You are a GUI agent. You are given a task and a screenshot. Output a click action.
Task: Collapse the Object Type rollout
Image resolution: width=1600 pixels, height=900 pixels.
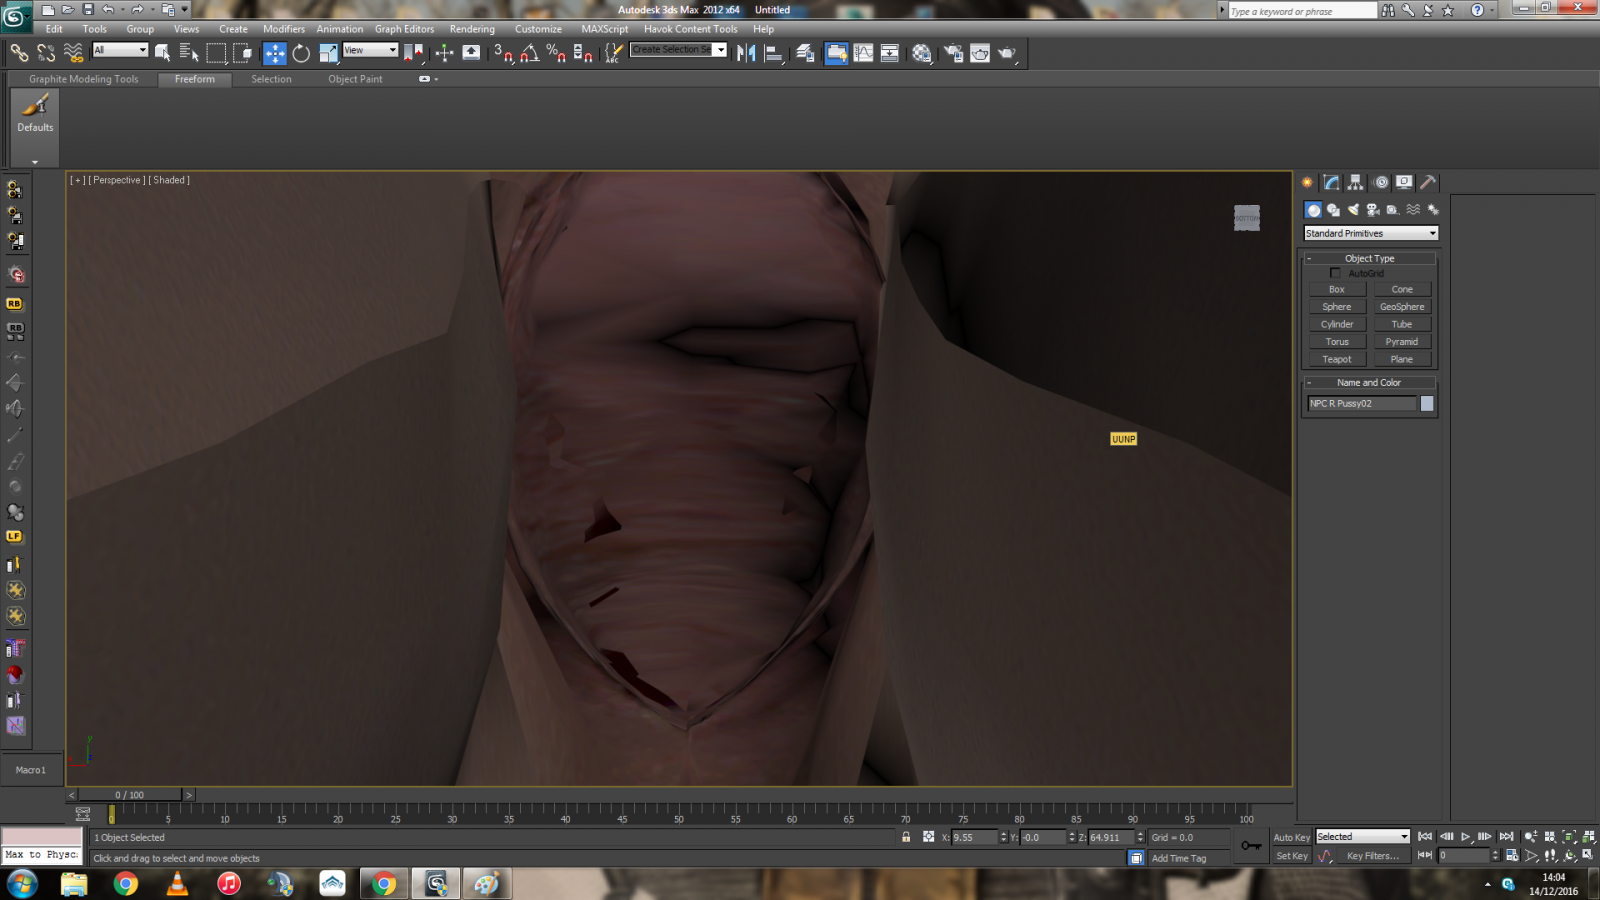click(x=1369, y=258)
